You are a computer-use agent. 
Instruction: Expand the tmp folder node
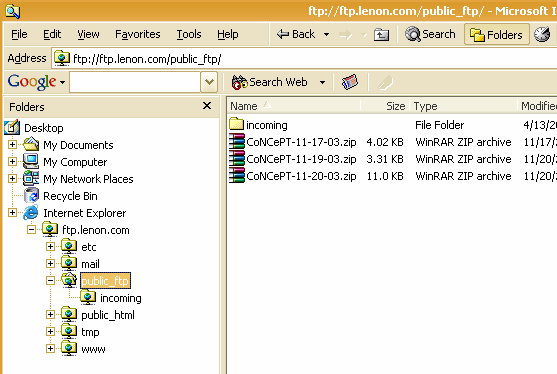[50, 332]
